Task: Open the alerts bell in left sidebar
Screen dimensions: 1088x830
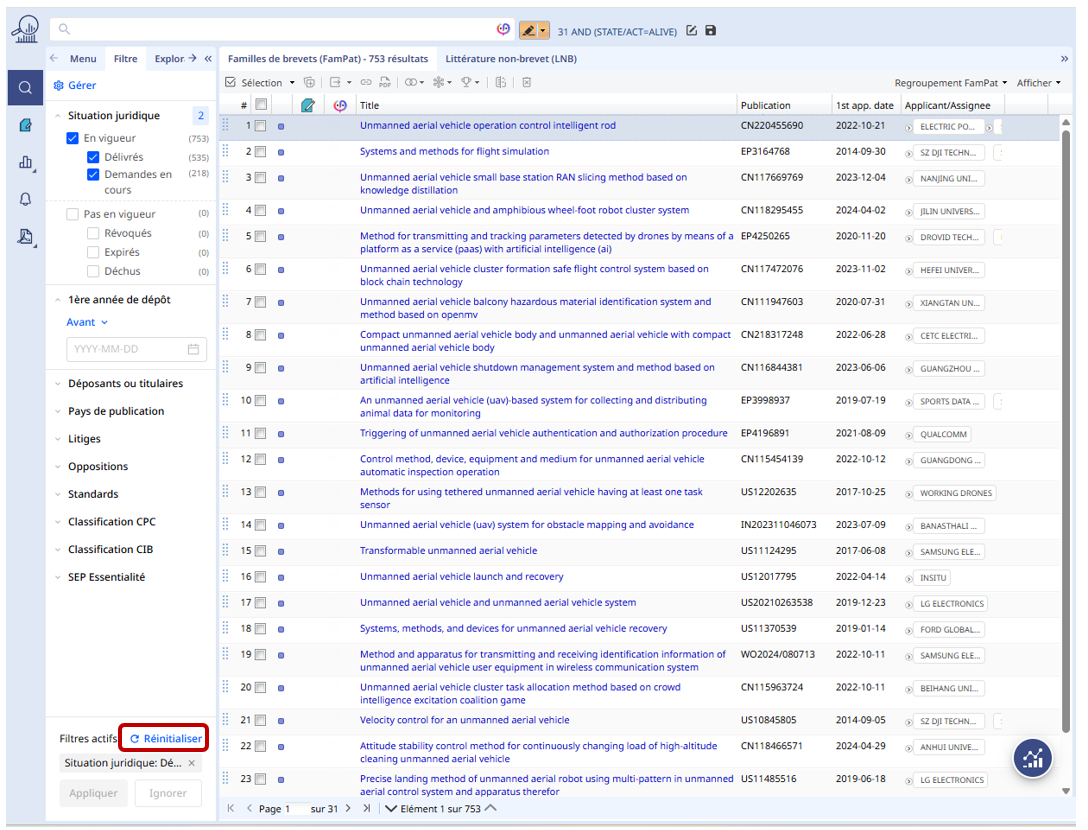Action: click(x=25, y=199)
